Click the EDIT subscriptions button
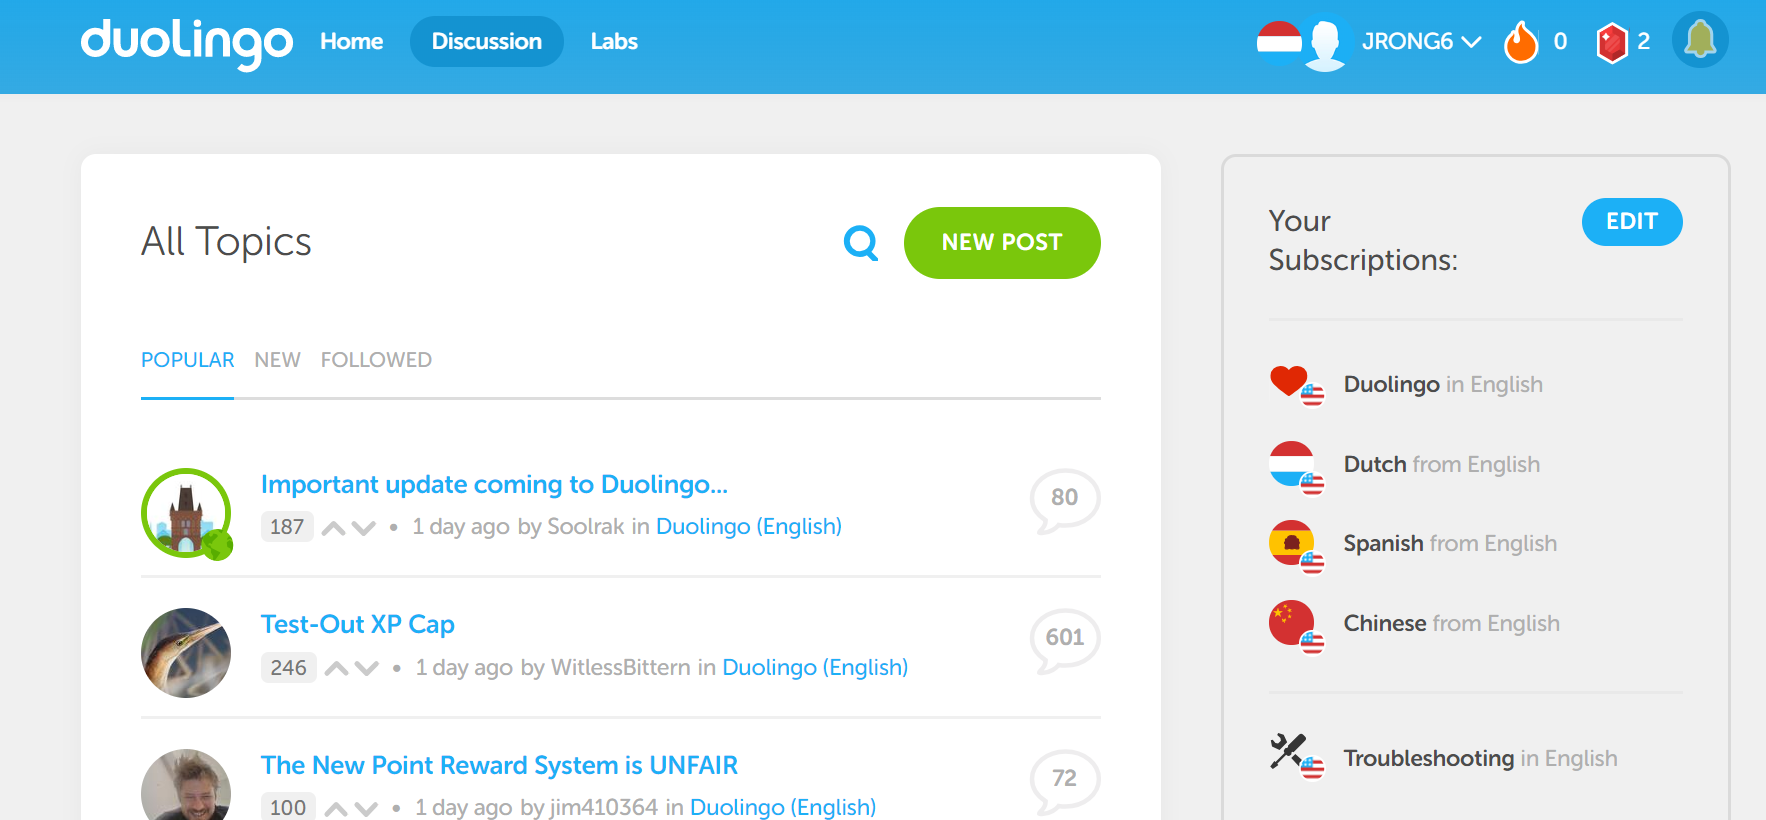The width and height of the screenshot is (1766, 820). click(1631, 222)
